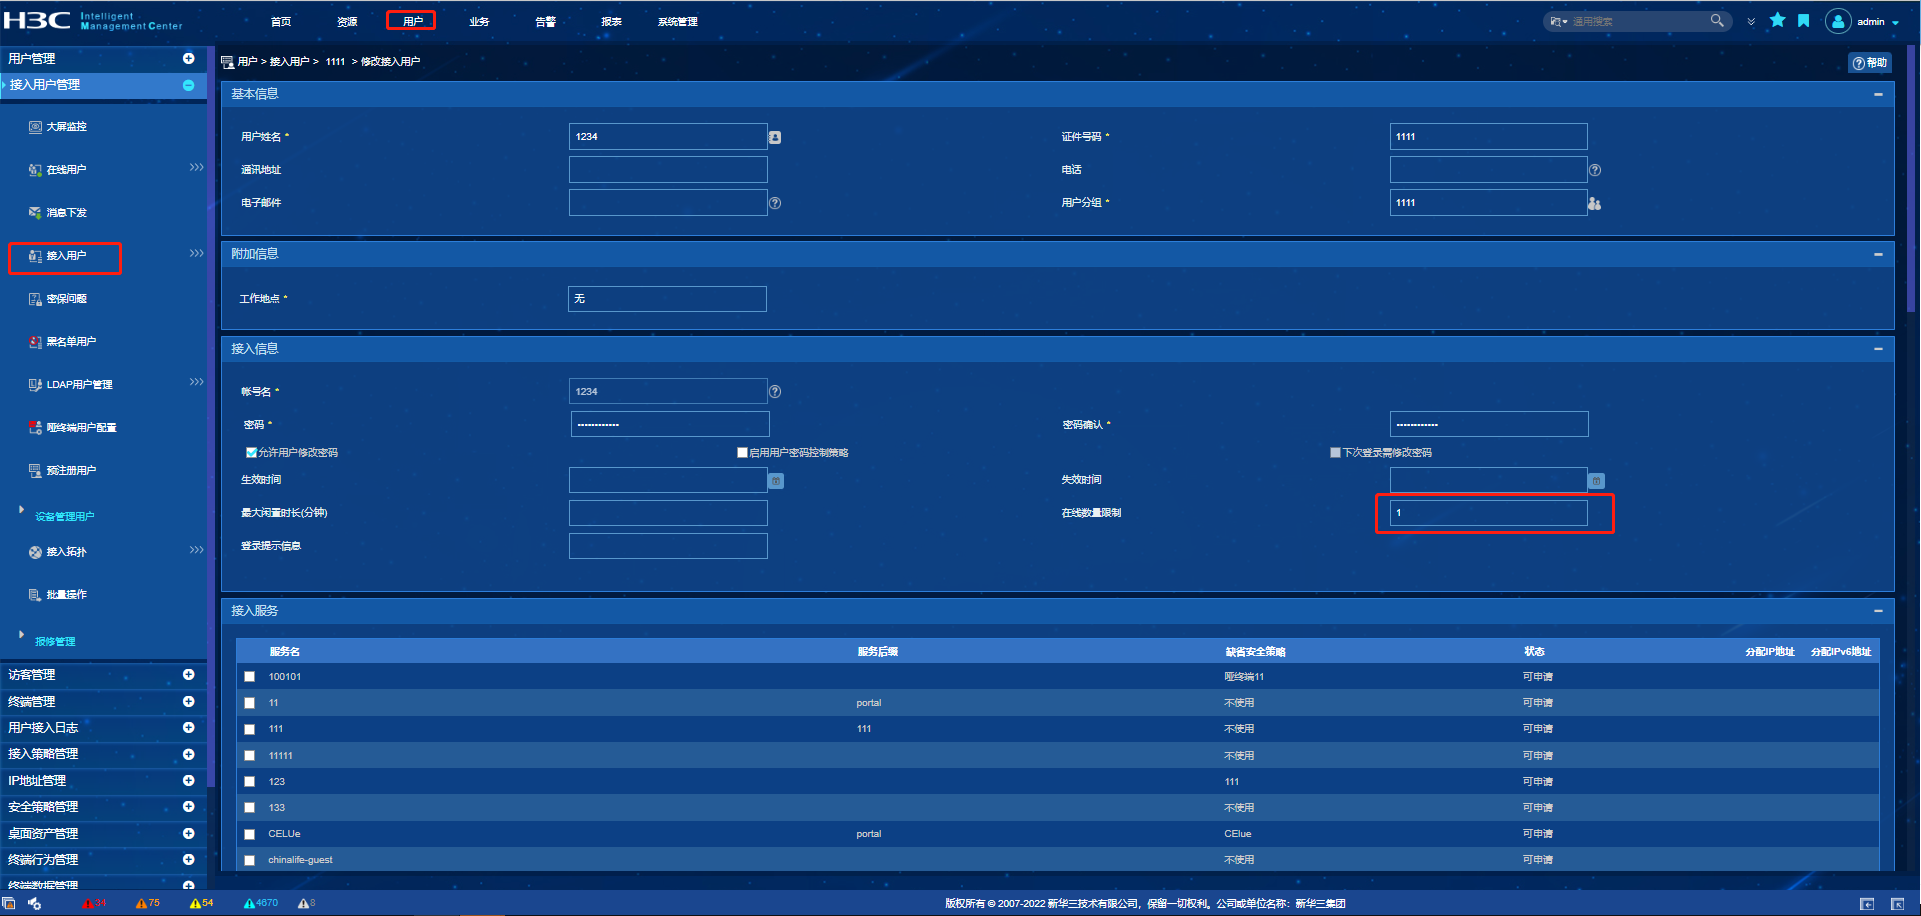Open the 在线用户 sidebar link
The height and width of the screenshot is (916, 1921).
66,170
